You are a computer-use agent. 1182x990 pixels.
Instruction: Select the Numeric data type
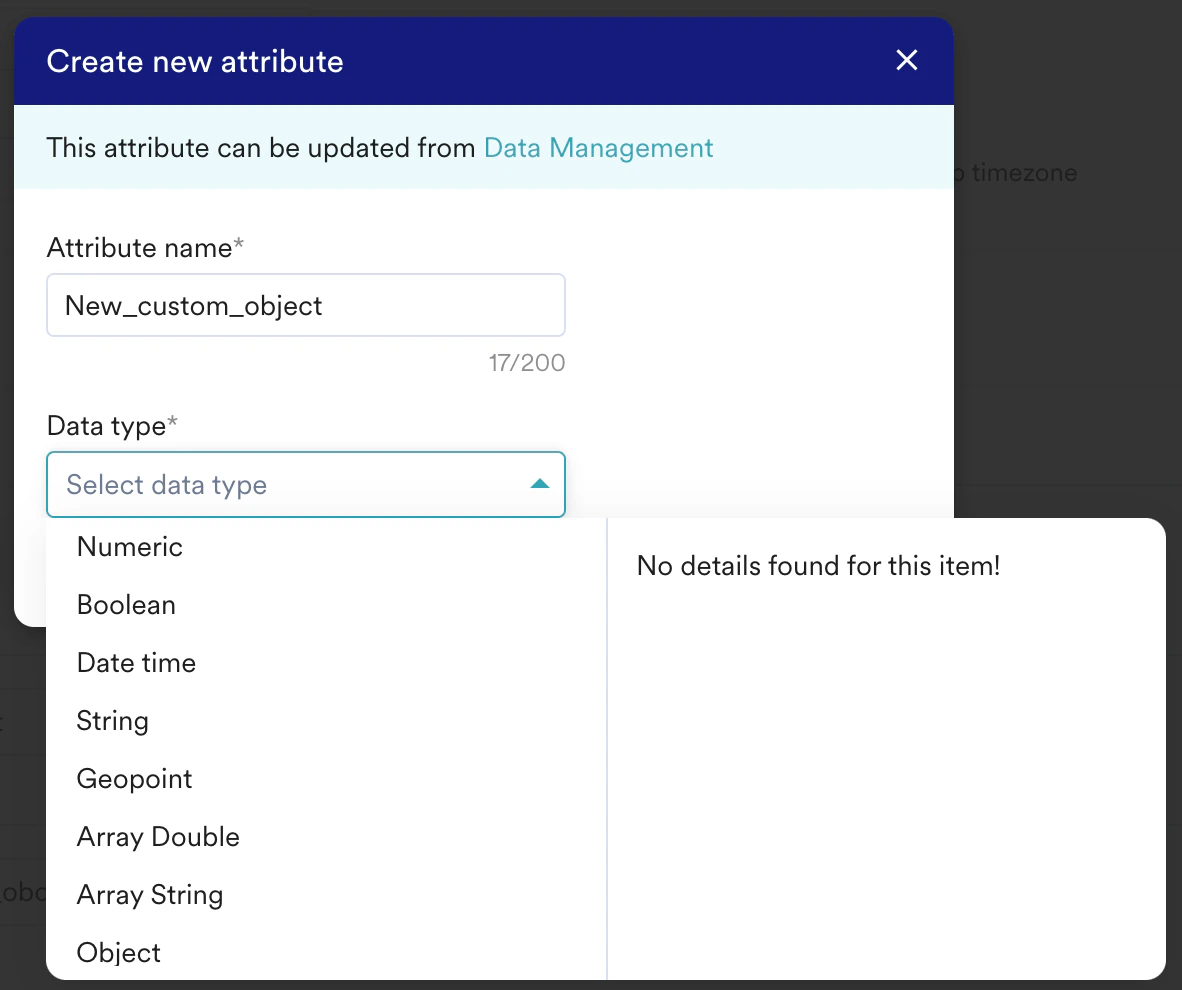pos(129,547)
